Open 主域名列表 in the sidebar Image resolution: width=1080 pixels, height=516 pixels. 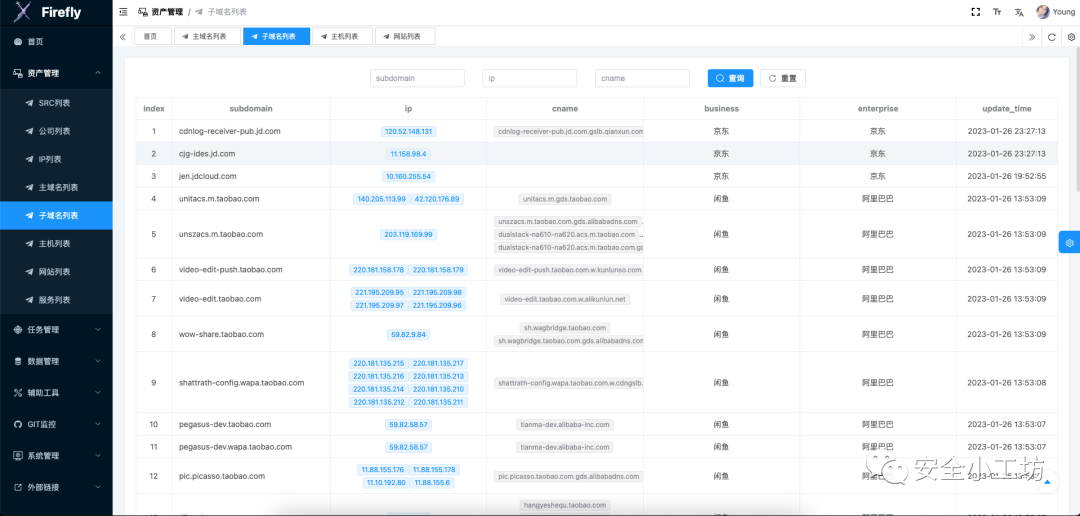coord(56,187)
